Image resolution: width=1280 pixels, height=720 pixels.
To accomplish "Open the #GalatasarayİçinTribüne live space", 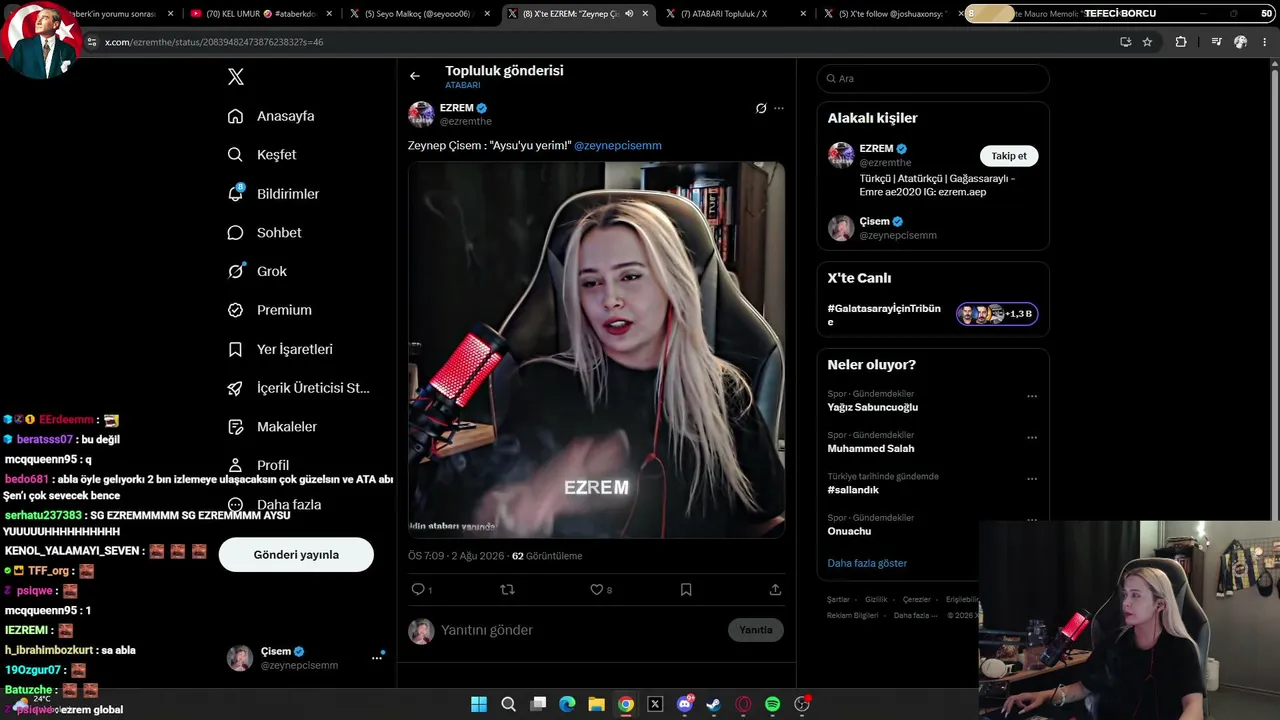I will [884, 315].
